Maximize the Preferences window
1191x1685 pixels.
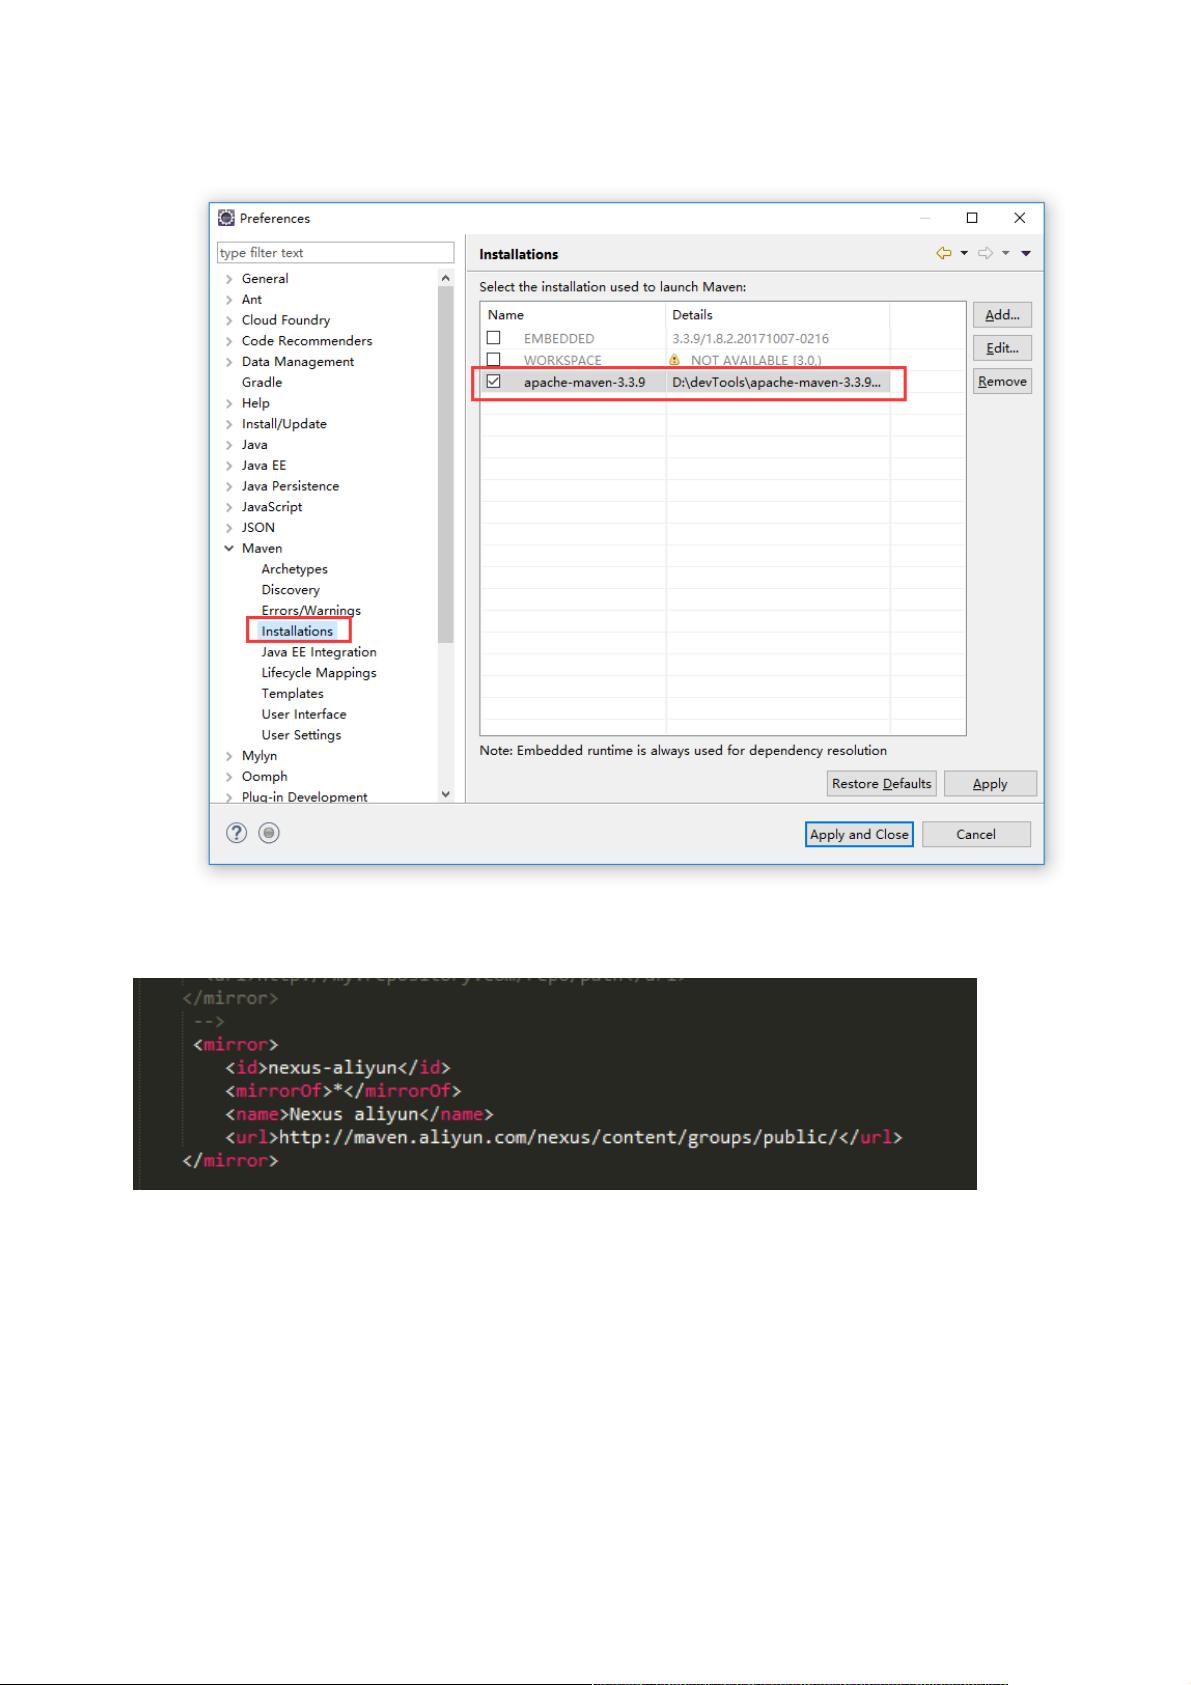(971, 218)
